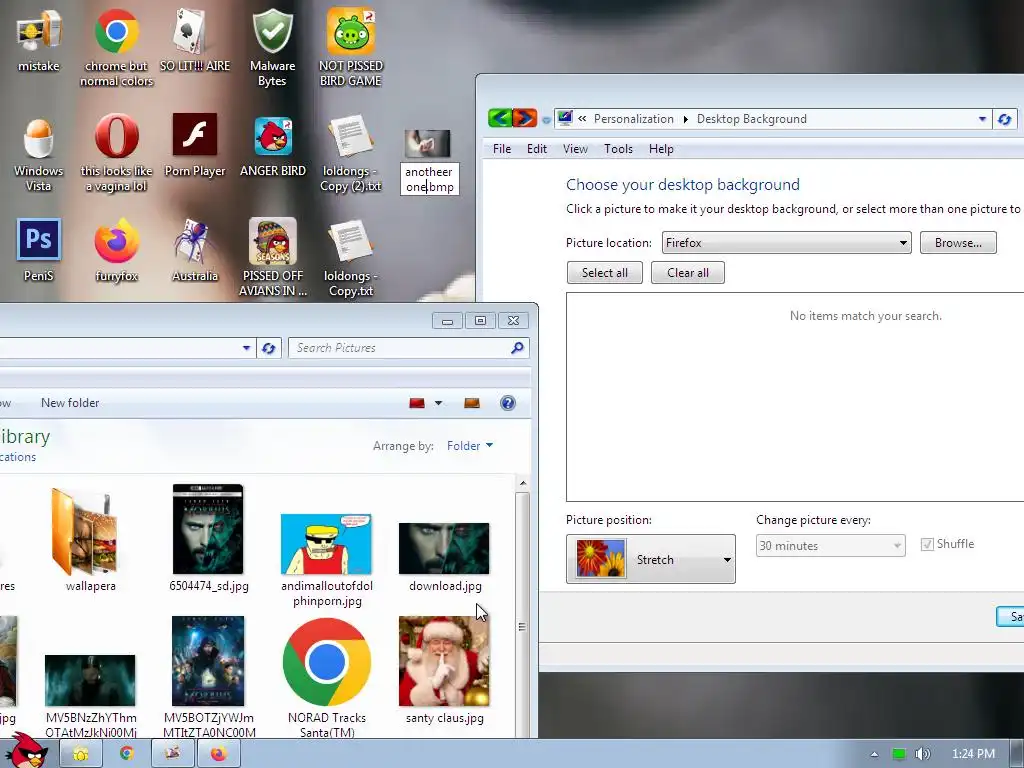This screenshot has height=768, width=1024.
Task: Open the '30 minutes' change picture dropdown
Action: [830, 545]
